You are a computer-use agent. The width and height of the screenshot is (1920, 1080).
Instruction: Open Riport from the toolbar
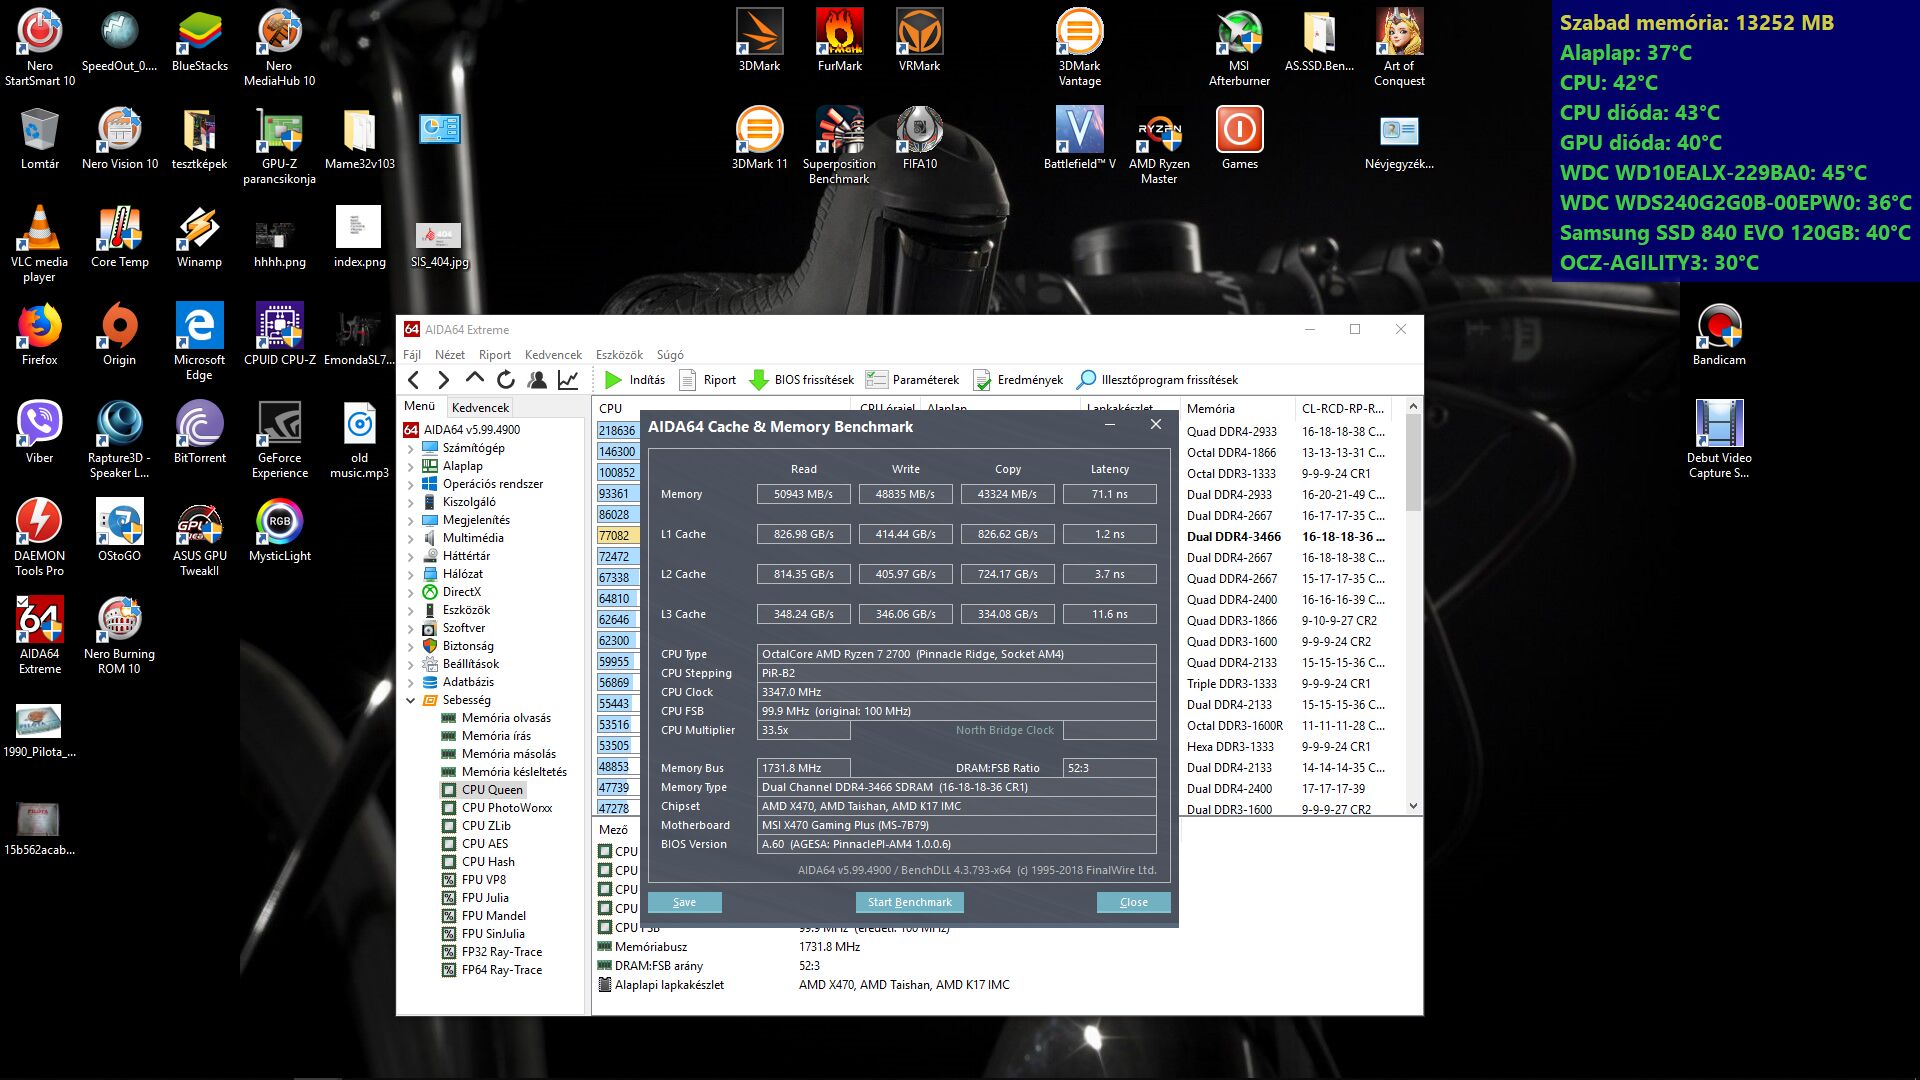click(707, 380)
